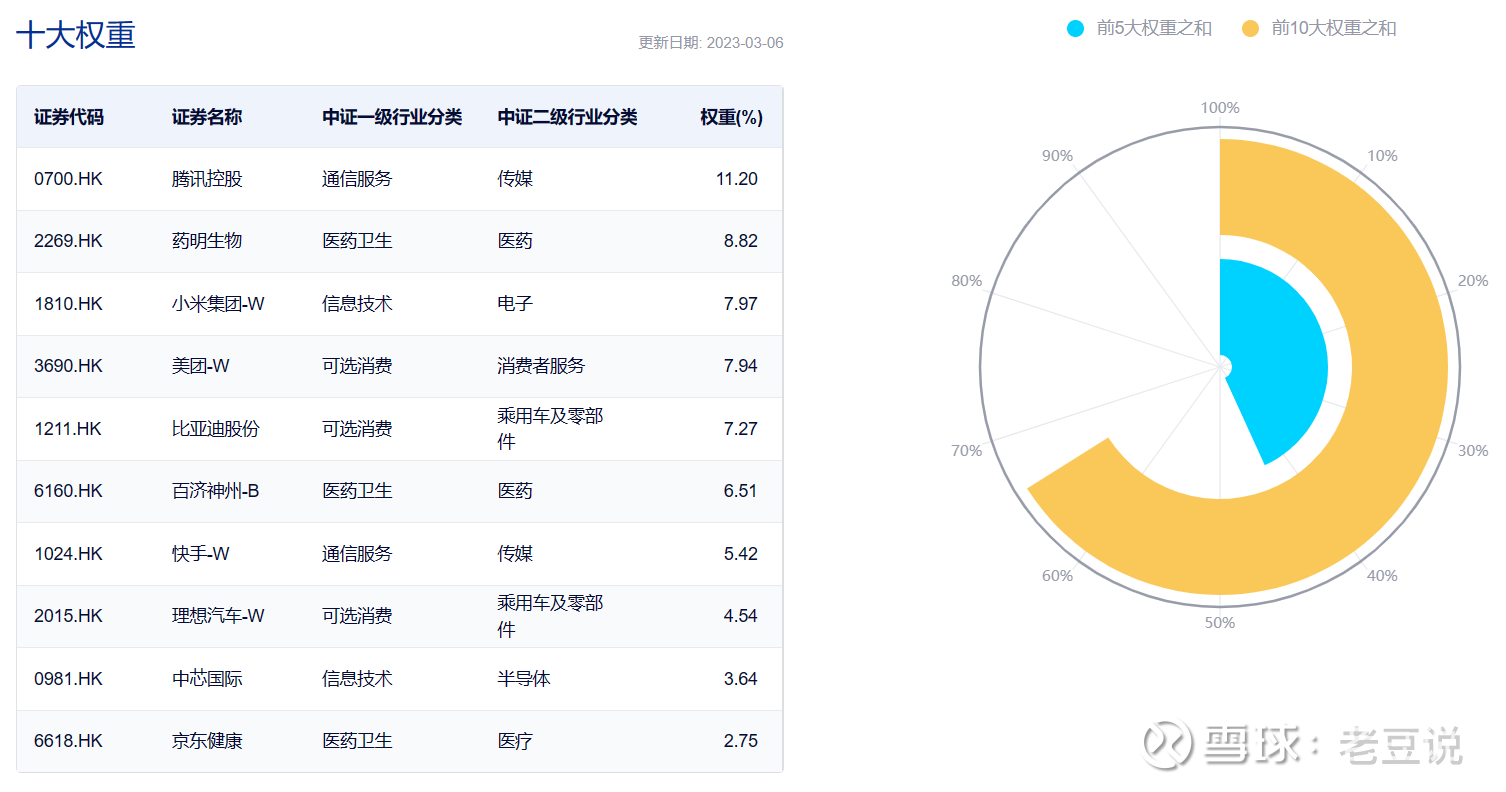Click the 证券代码 column header
This screenshot has height=792, width=1506.
pyautogui.click(x=68, y=117)
